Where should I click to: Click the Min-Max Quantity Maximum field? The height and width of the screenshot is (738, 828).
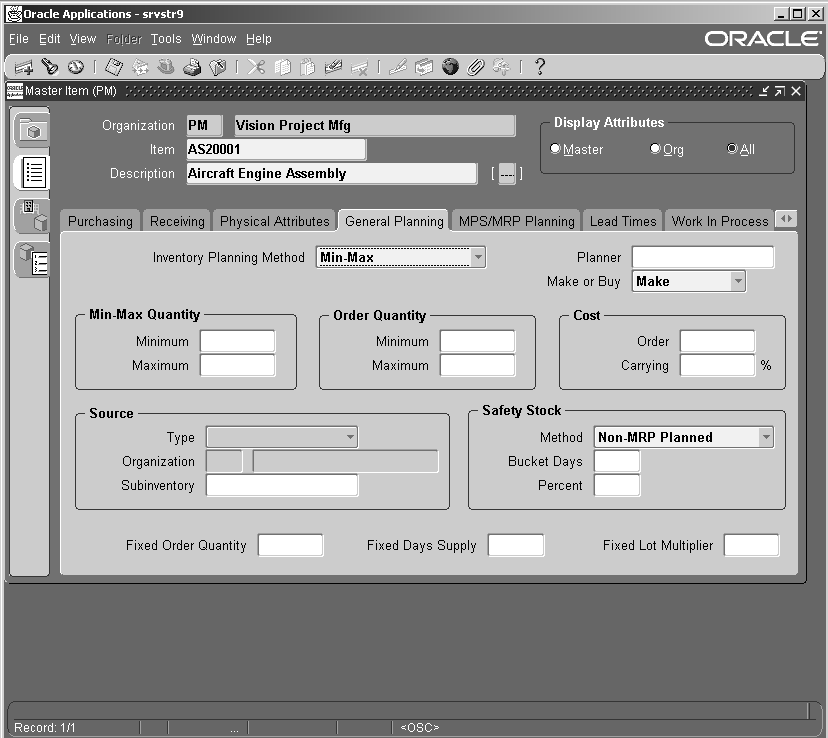click(x=238, y=365)
